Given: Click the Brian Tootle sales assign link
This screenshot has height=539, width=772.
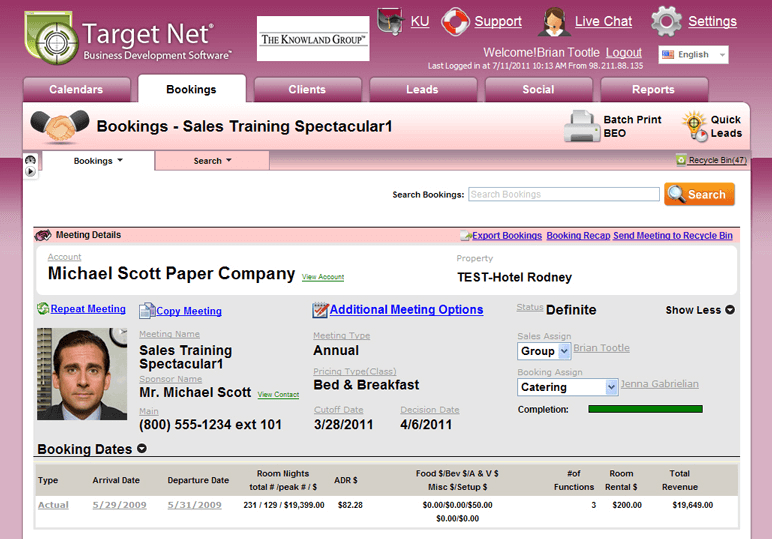Looking at the screenshot, I should (x=601, y=348).
